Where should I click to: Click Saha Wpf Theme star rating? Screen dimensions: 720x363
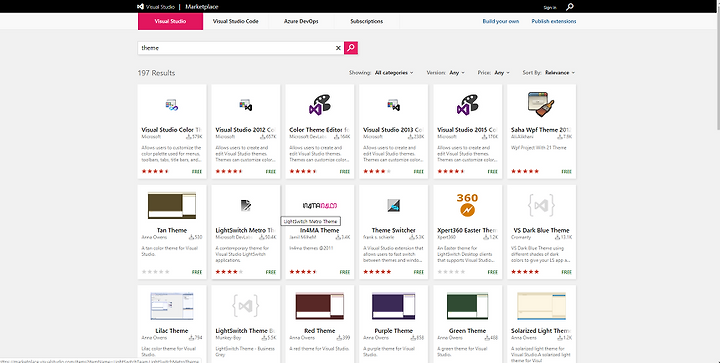coord(525,171)
